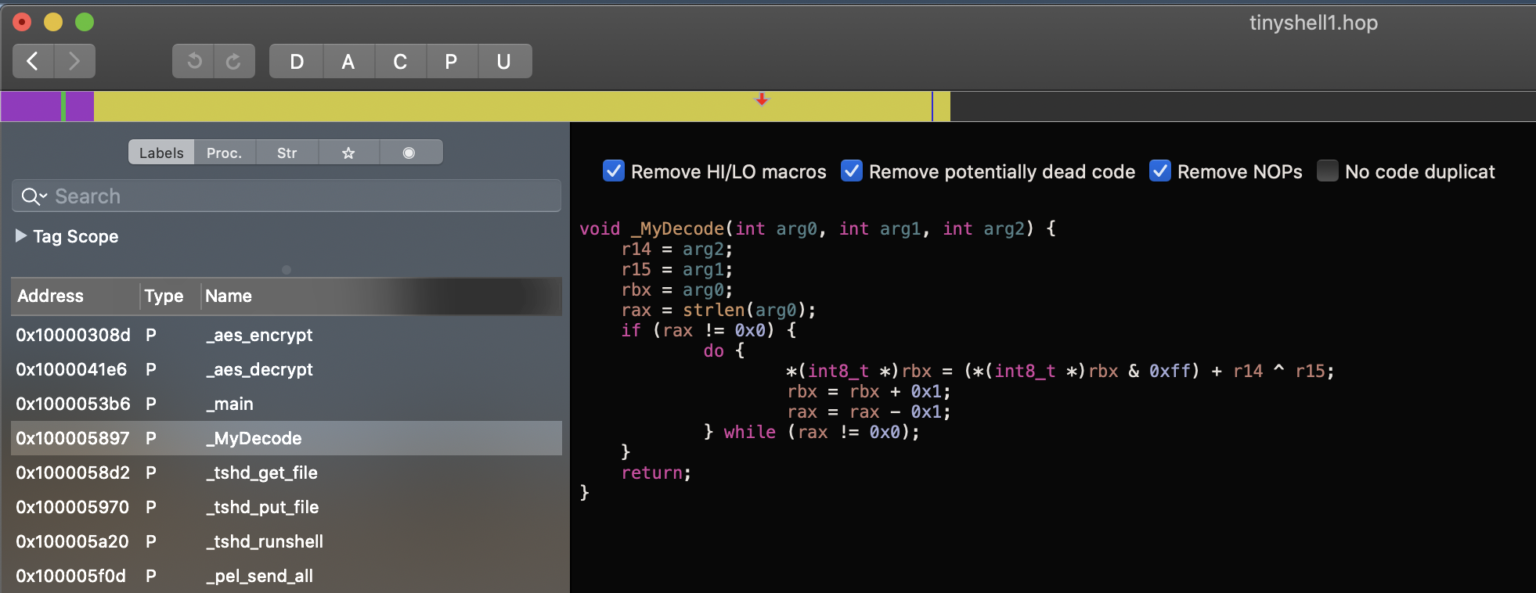Click the return statement in pseudocode
The width and height of the screenshot is (1536, 593).
tap(651, 472)
